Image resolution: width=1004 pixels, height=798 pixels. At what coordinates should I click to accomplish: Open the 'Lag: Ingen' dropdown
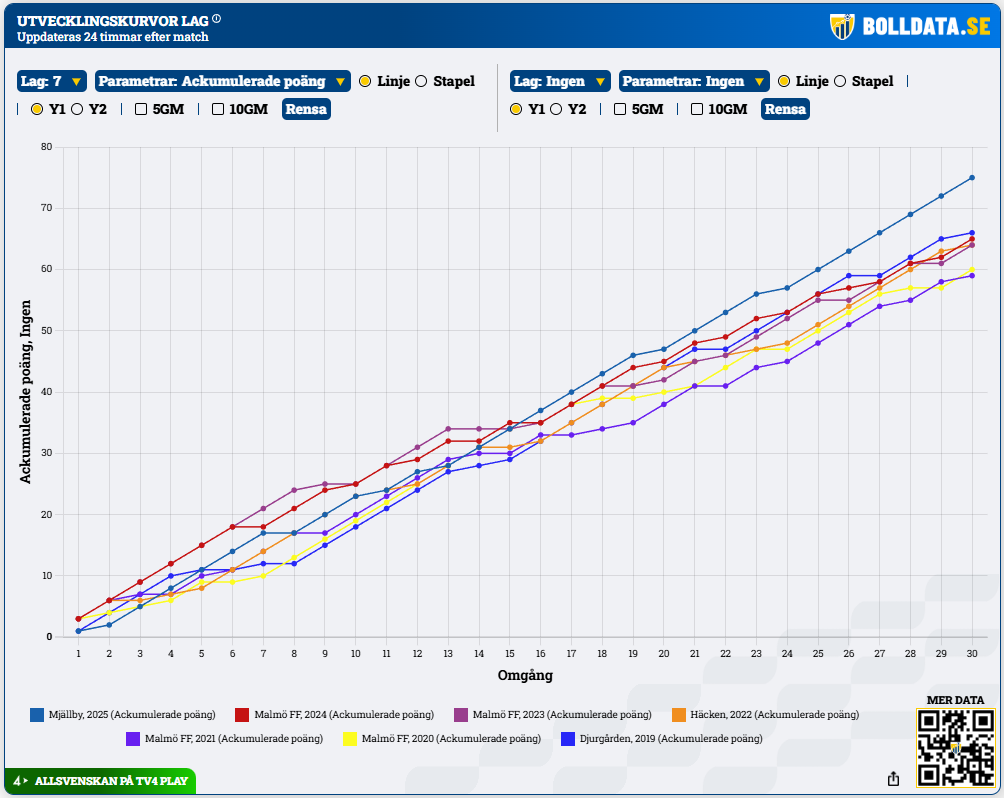tap(560, 81)
